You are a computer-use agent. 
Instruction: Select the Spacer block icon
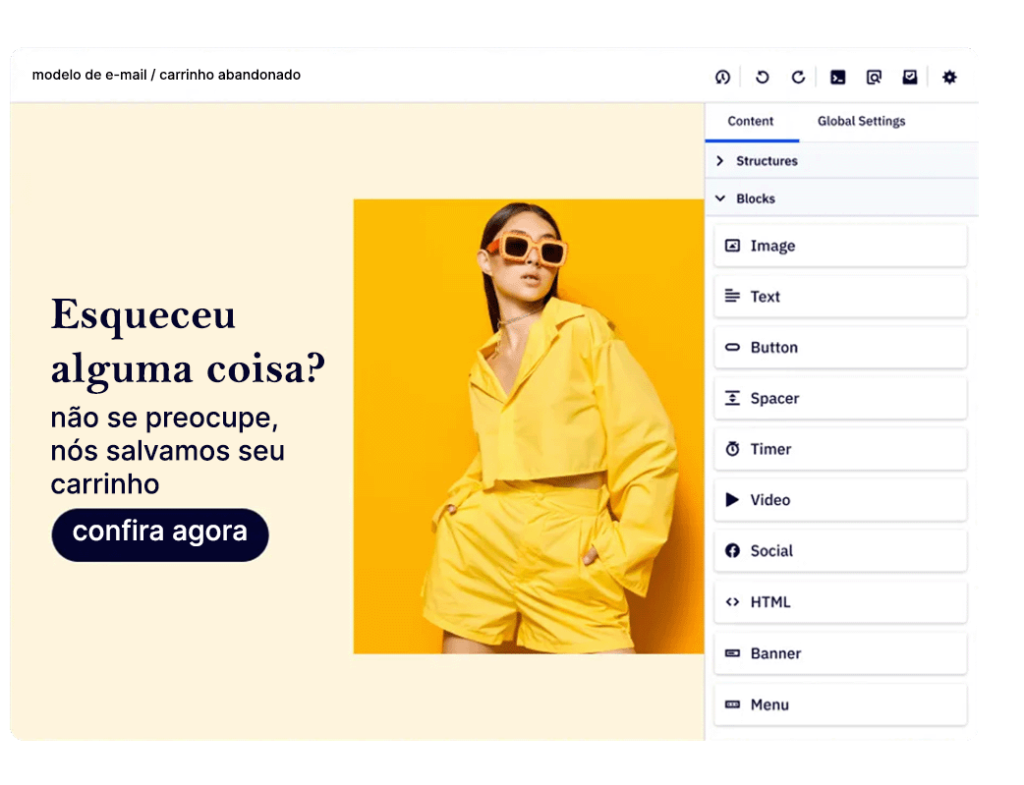click(733, 398)
